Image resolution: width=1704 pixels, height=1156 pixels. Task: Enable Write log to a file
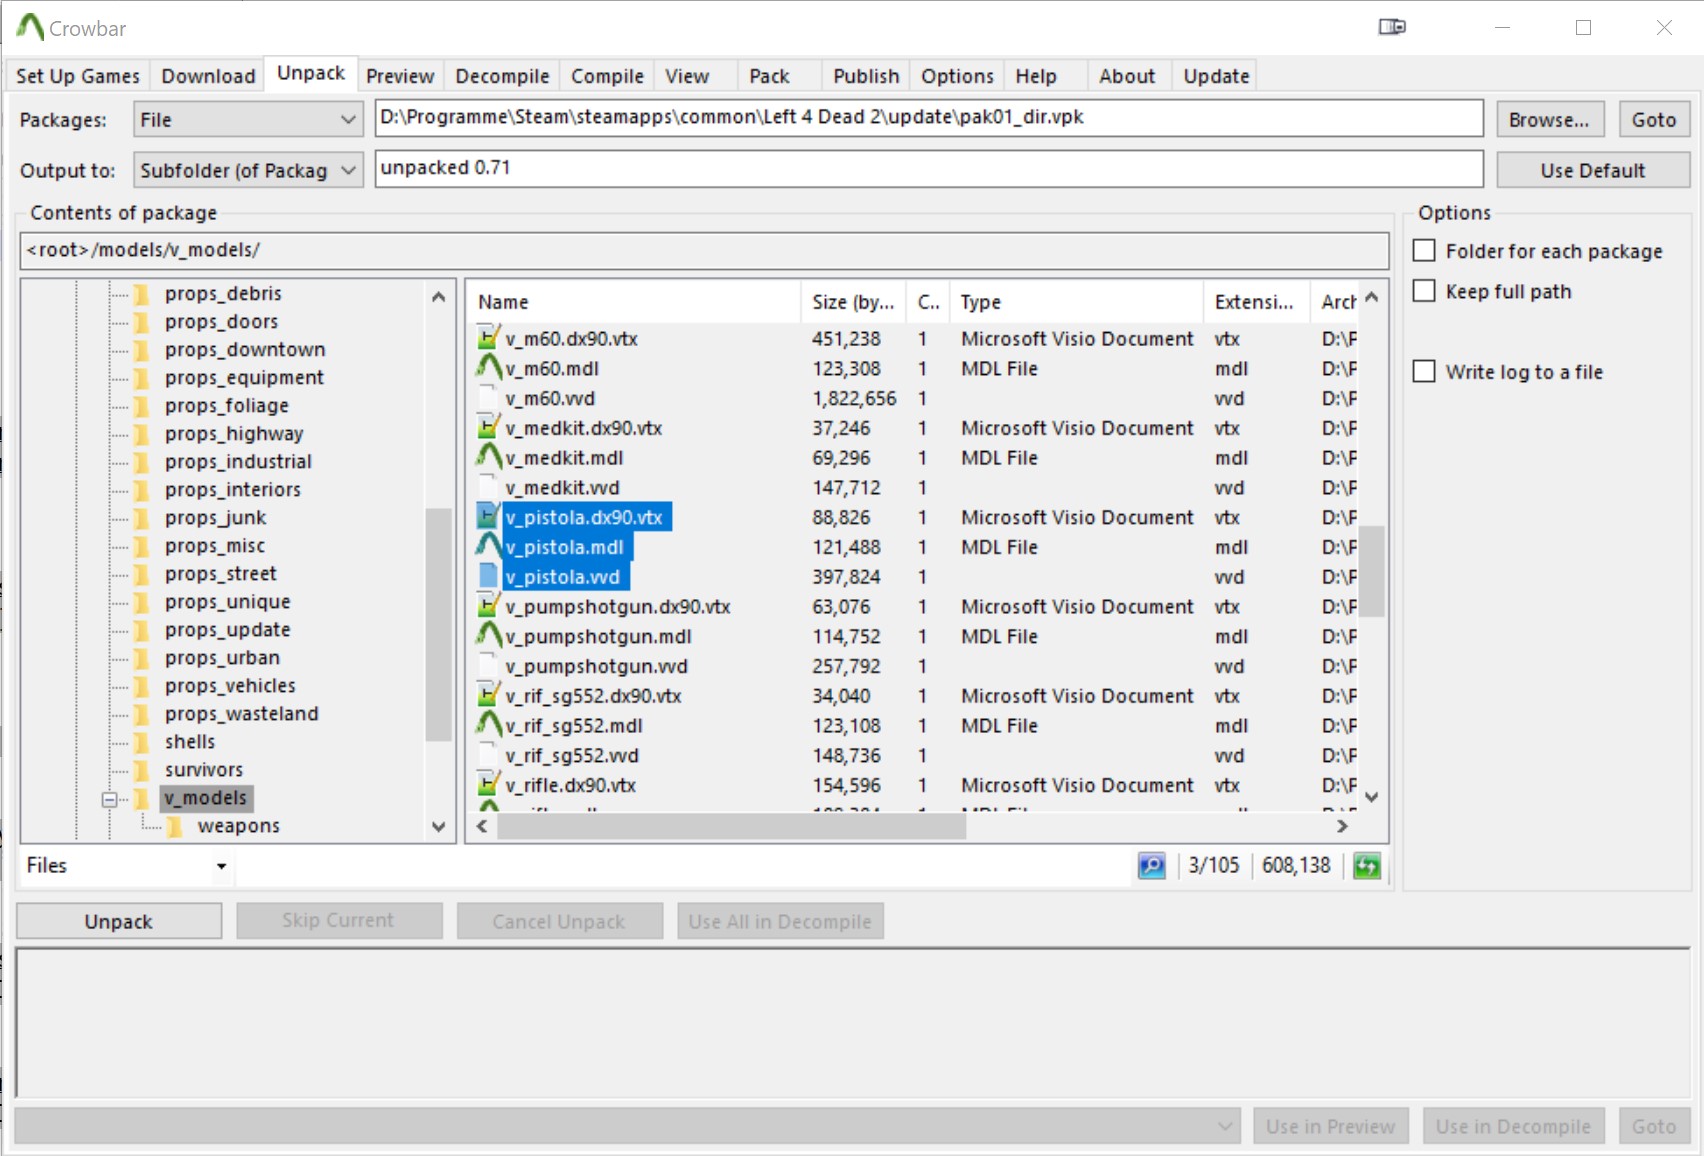pos(1424,371)
